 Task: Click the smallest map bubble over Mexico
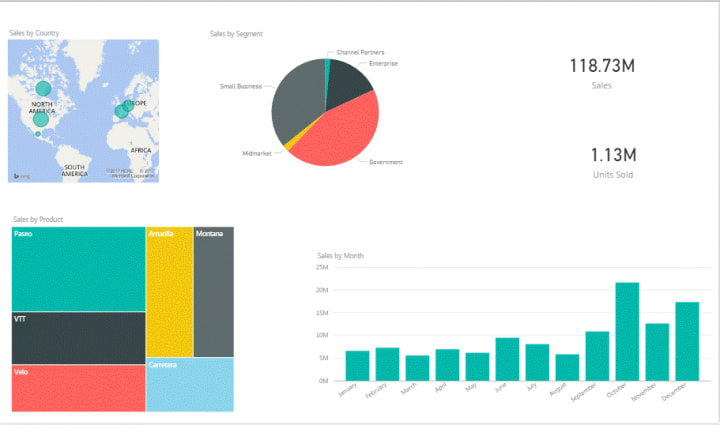point(38,134)
